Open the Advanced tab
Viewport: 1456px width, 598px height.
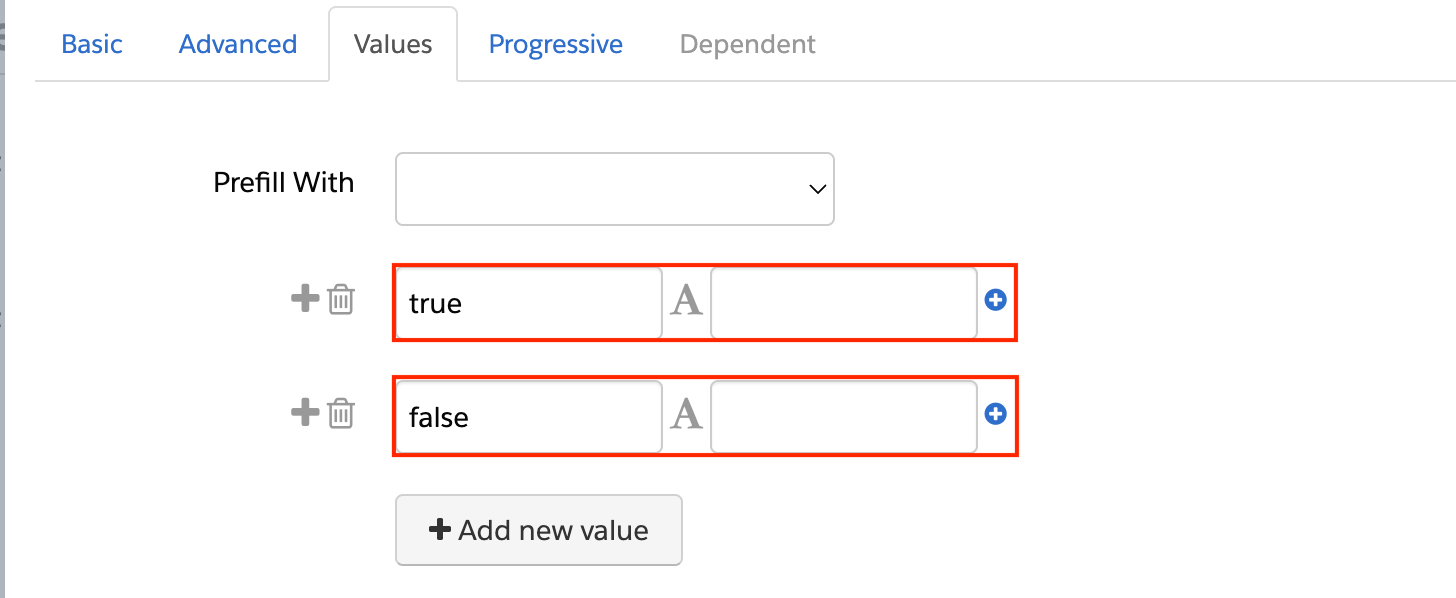pyautogui.click(x=237, y=44)
